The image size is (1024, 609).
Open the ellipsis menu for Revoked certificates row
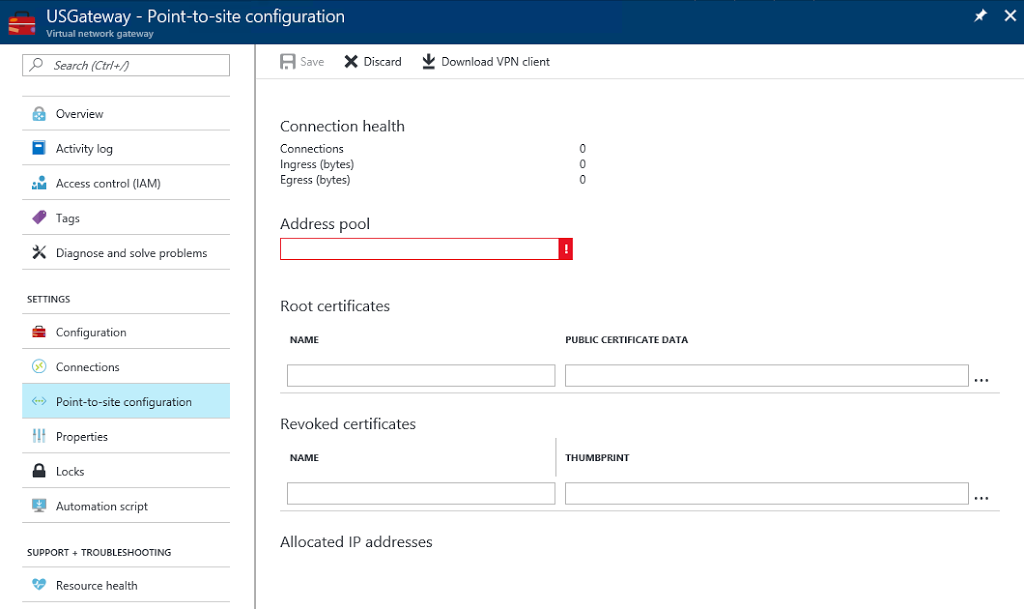click(981, 497)
